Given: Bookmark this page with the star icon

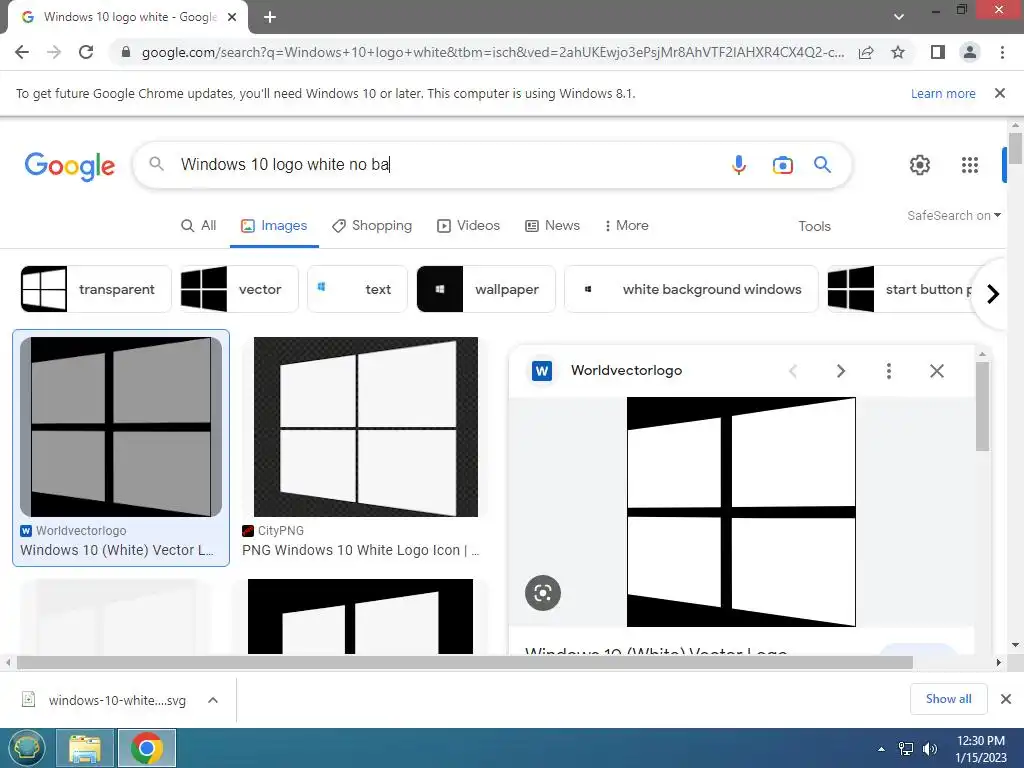Looking at the screenshot, I should pyautogui.click(x=898, y=52).
